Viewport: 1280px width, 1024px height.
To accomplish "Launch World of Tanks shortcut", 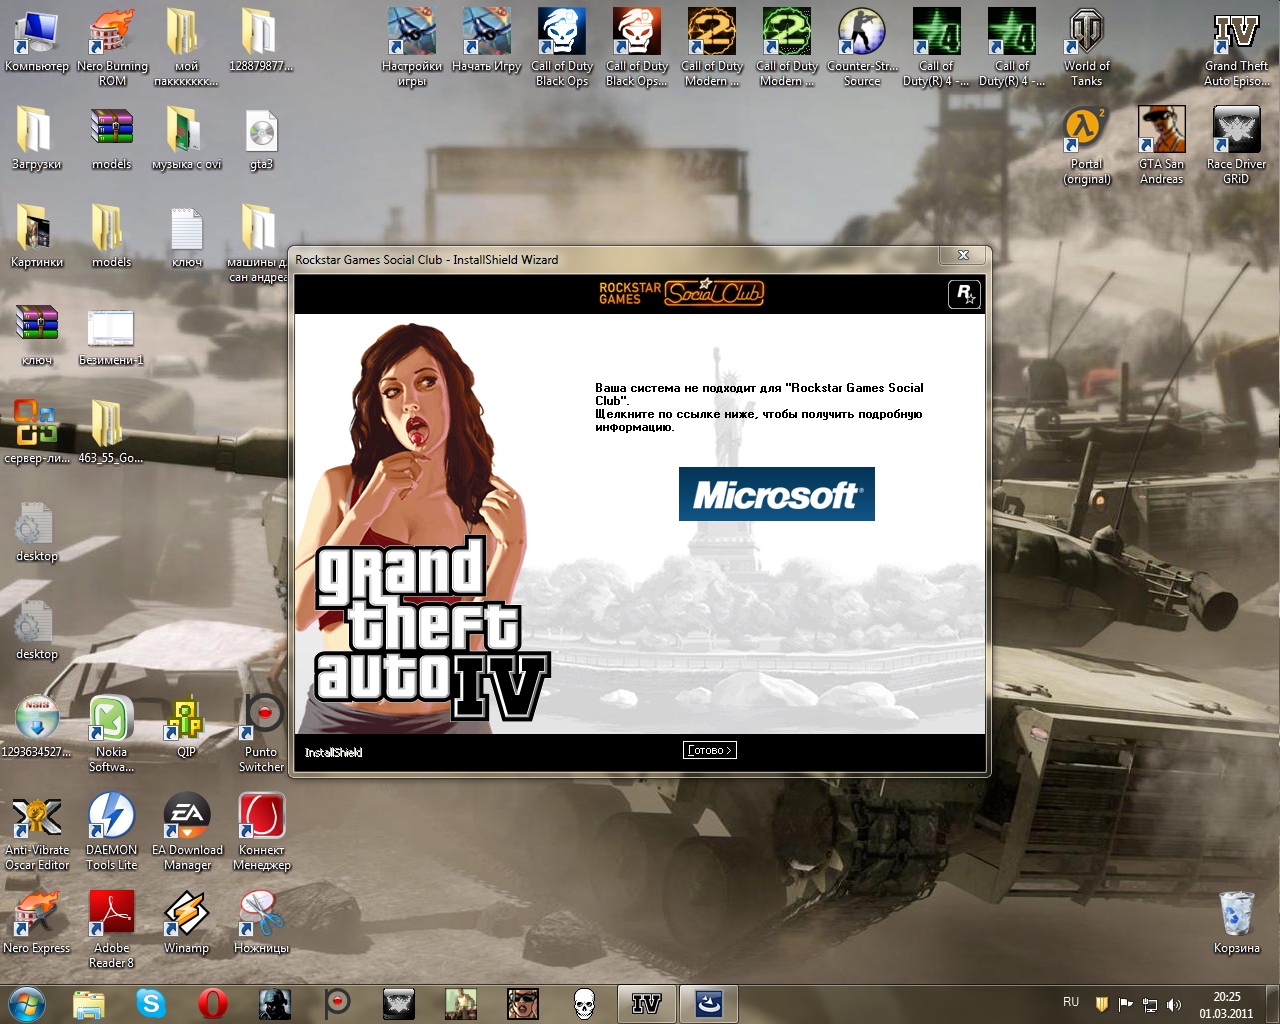I will [1087, 46].
